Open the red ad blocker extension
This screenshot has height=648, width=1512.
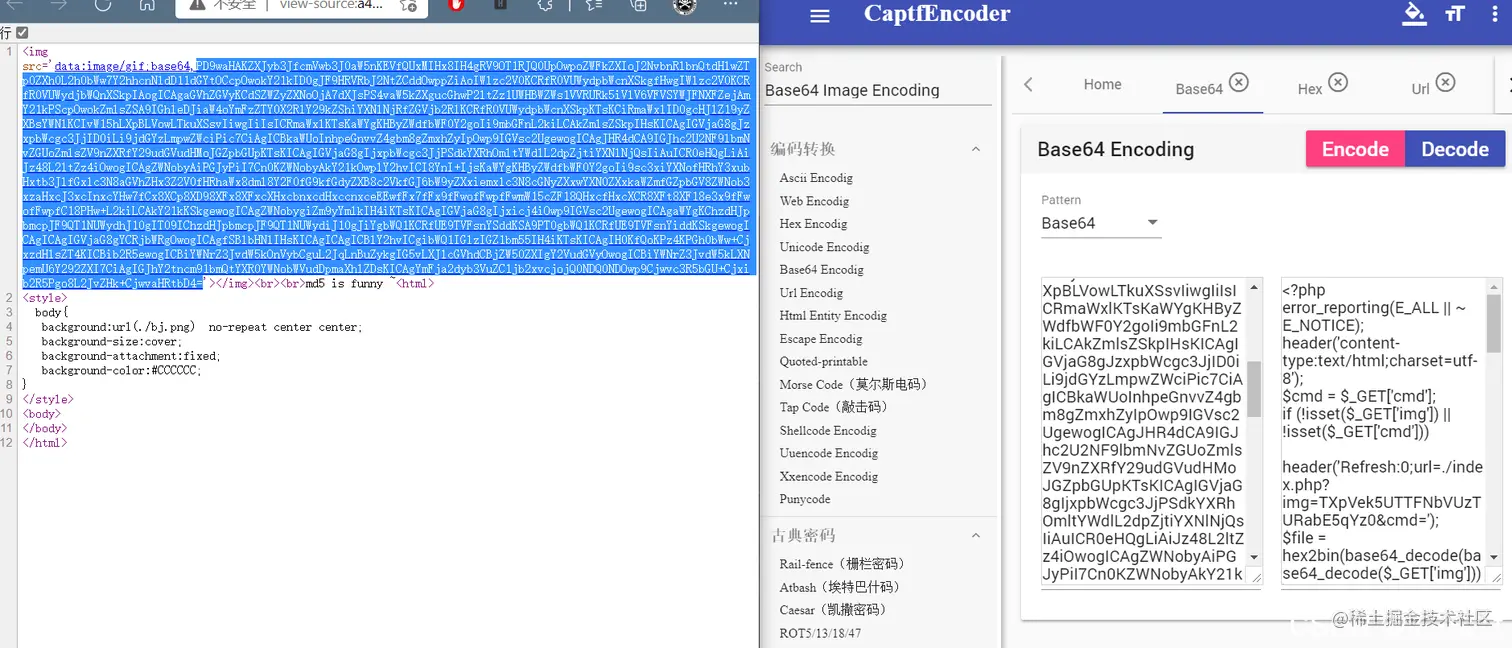tap(456, 5)
